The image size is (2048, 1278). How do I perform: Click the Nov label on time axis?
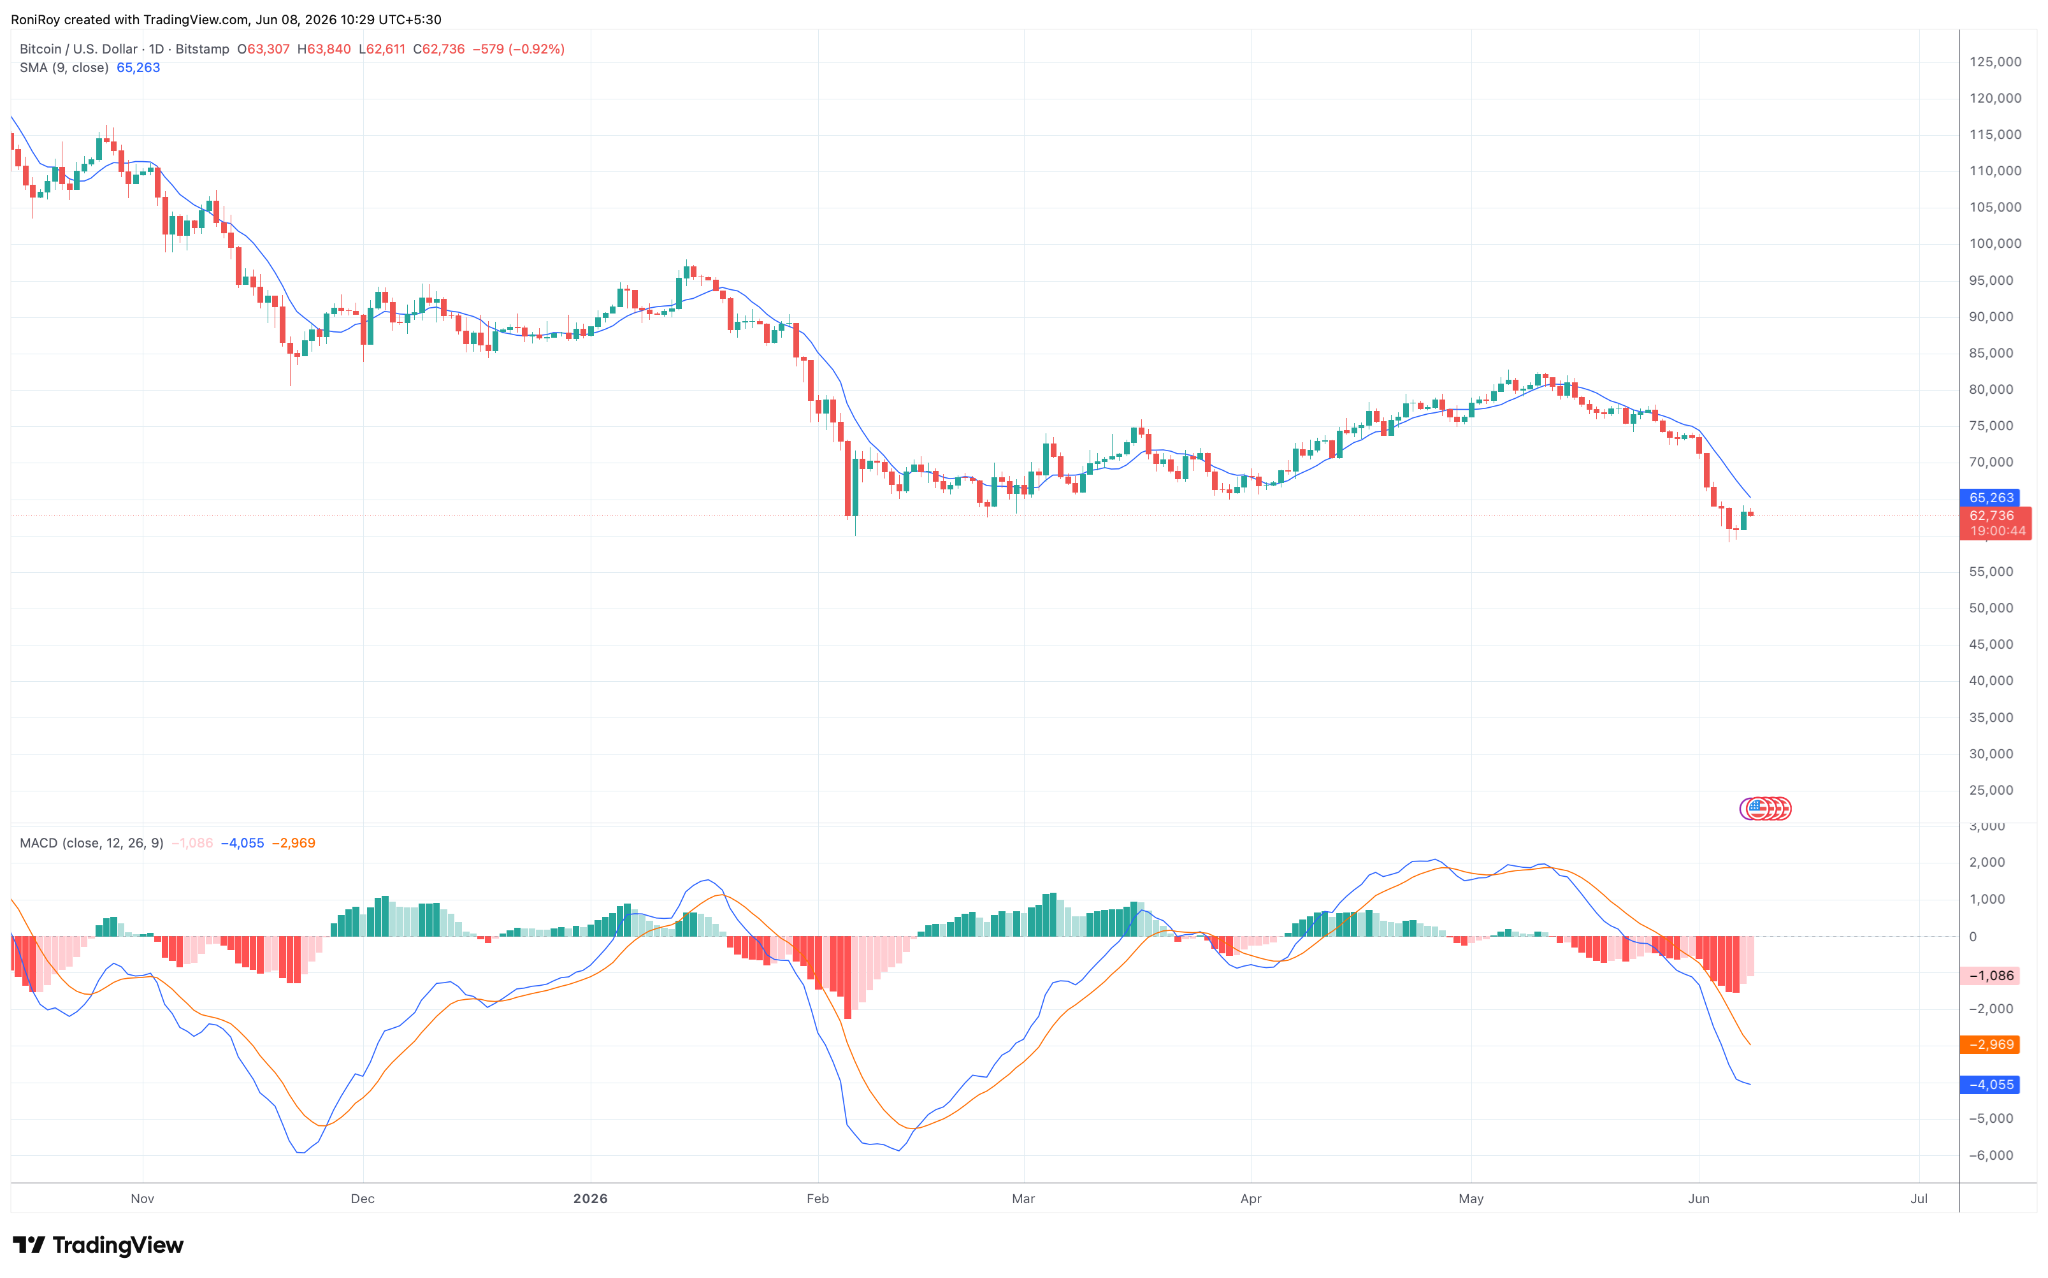(x=143, y=1198)
